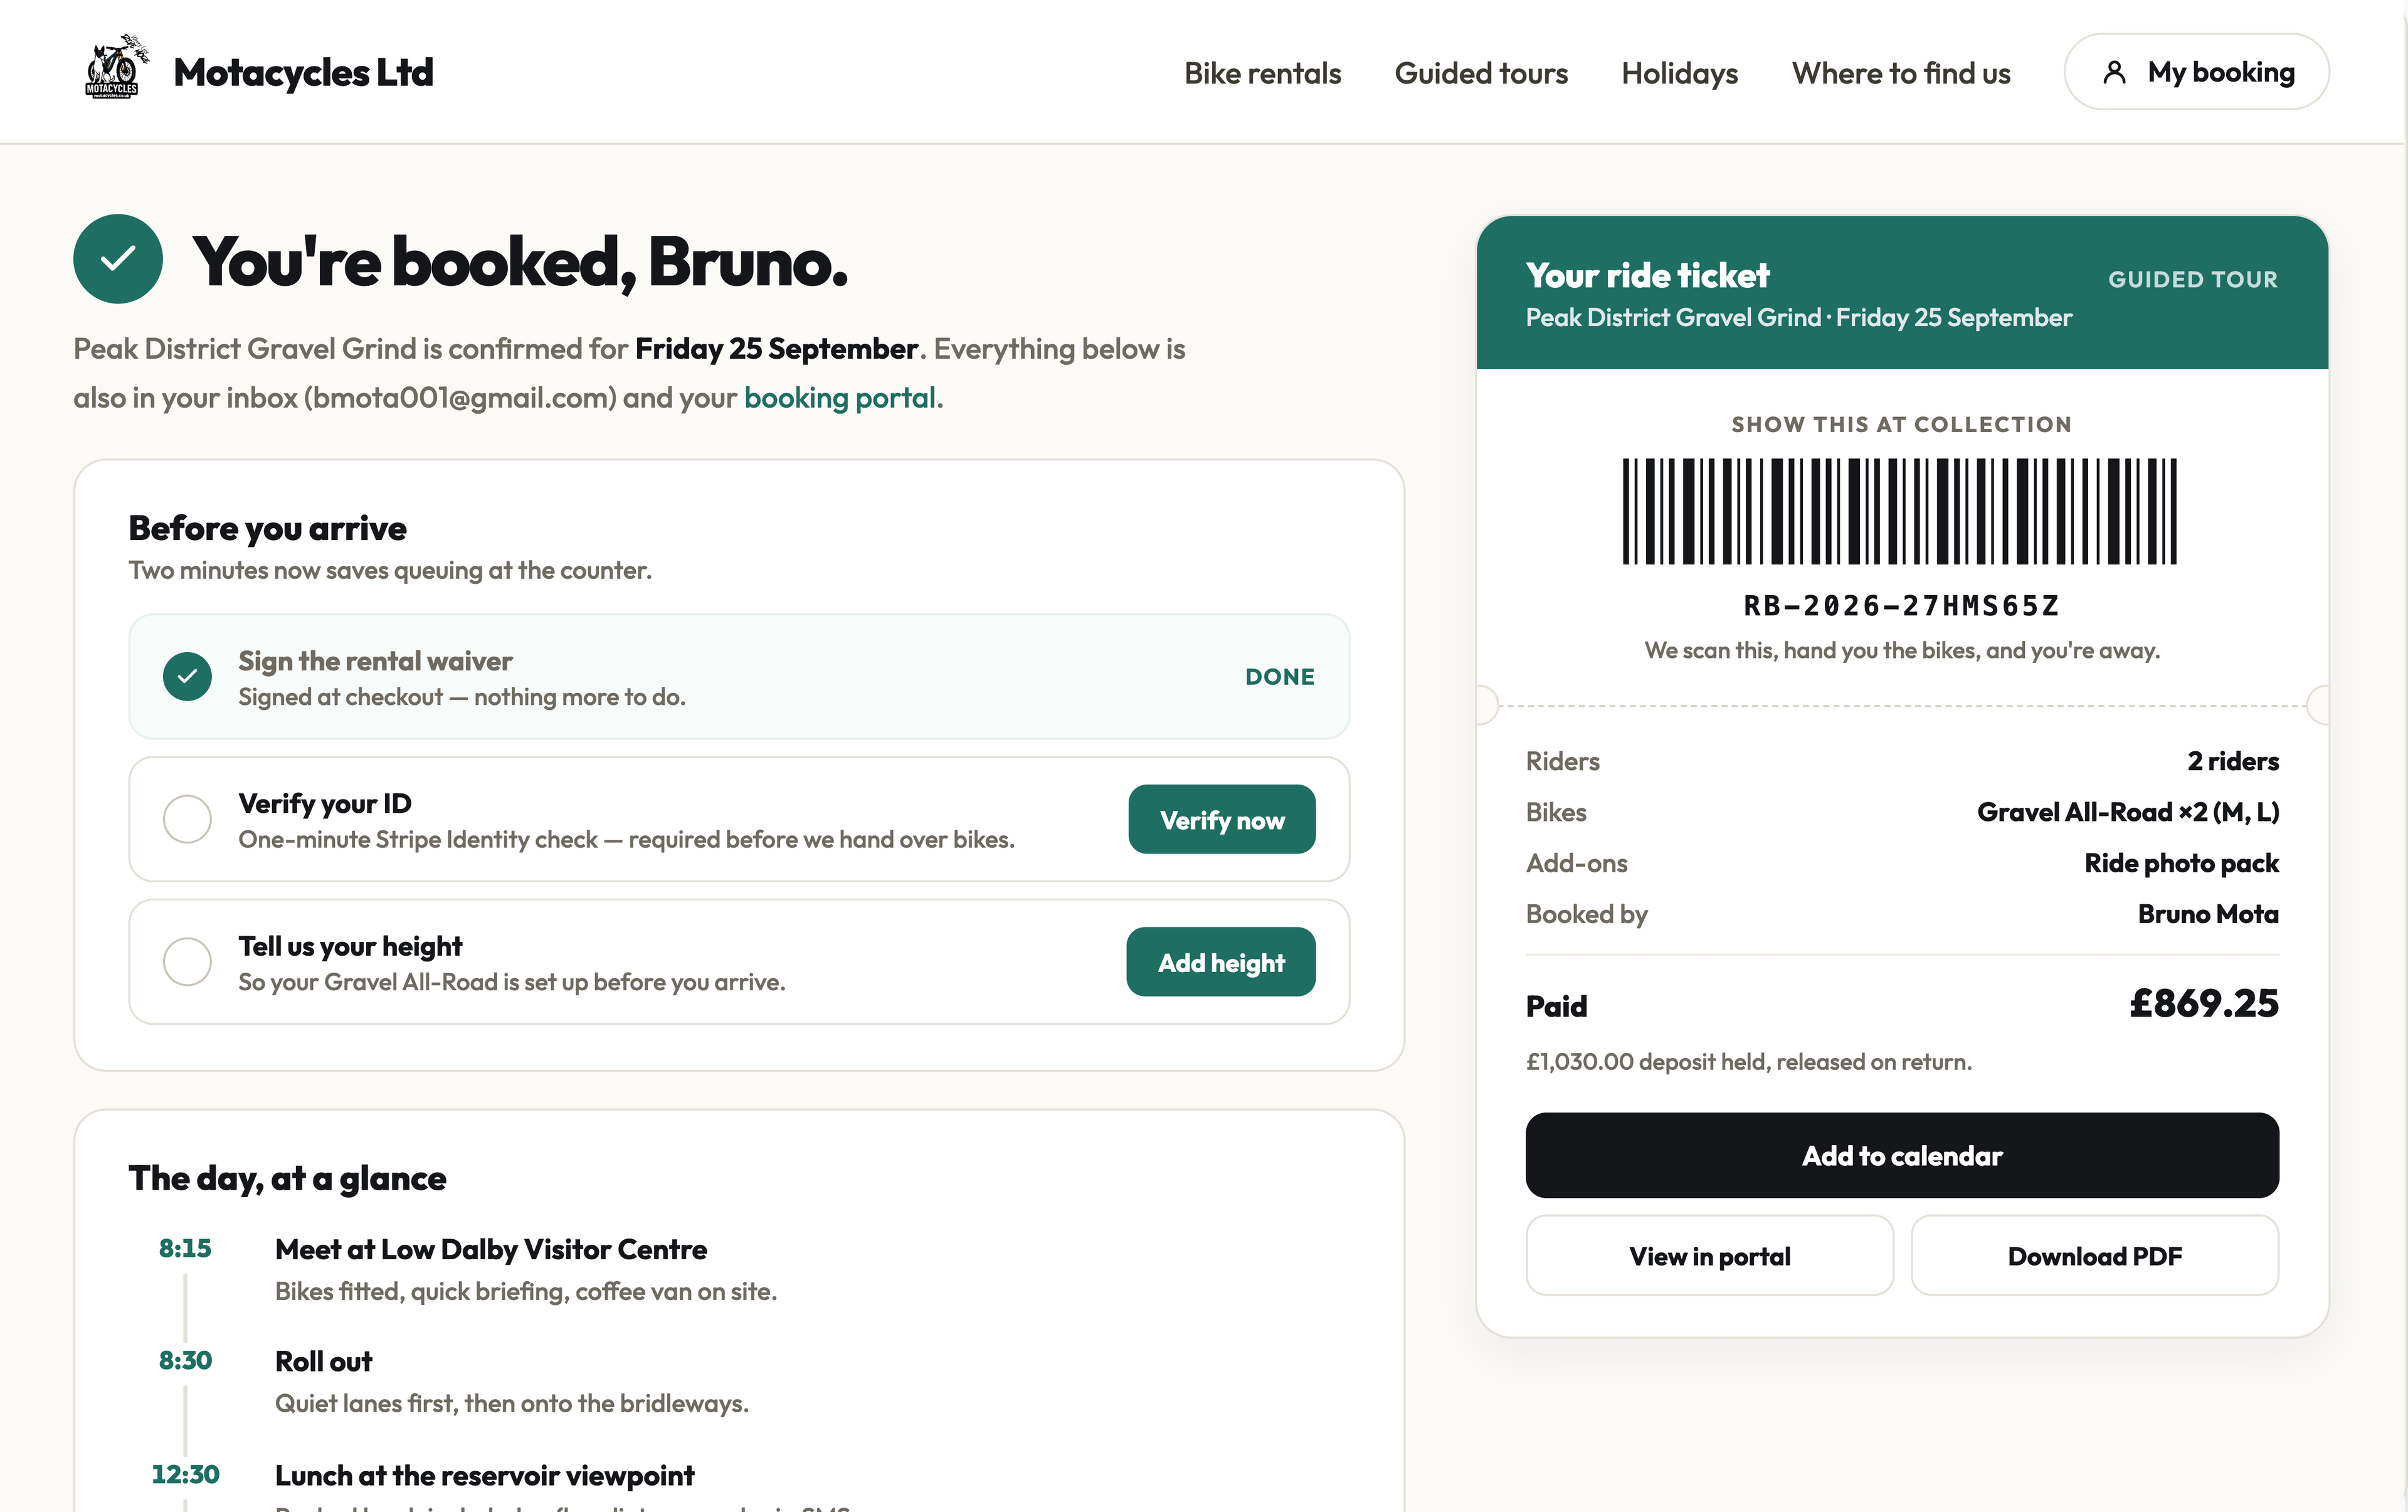Click the Your ride ticket heading

coord(1647,275)
